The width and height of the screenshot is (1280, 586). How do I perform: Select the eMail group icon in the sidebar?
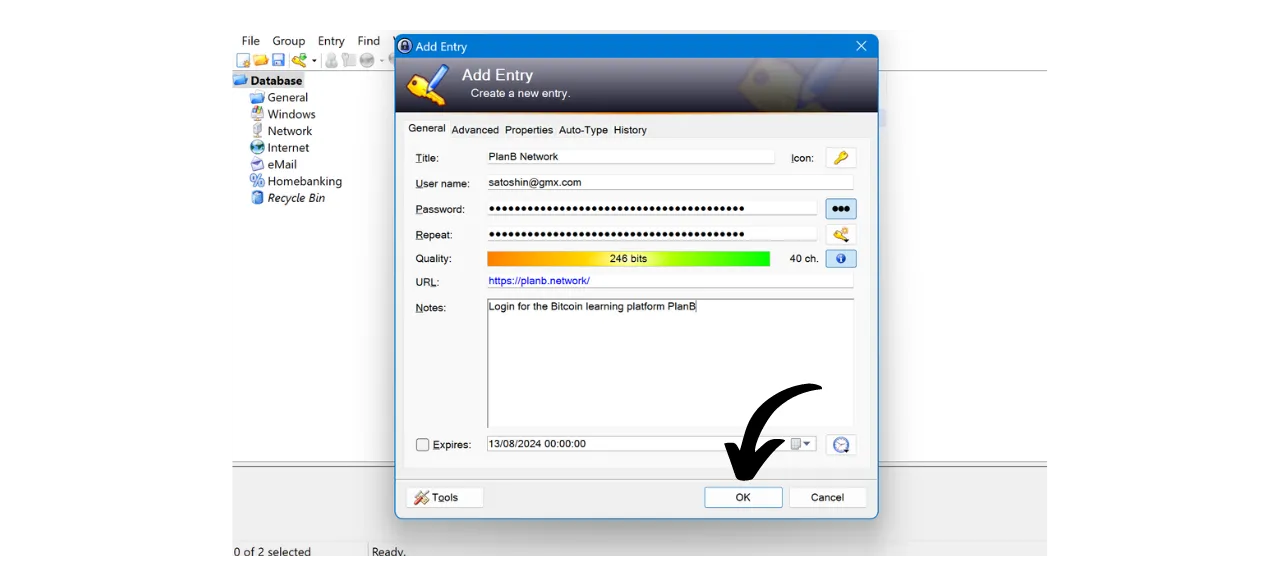pyautogui.click(x=260, y=164)
